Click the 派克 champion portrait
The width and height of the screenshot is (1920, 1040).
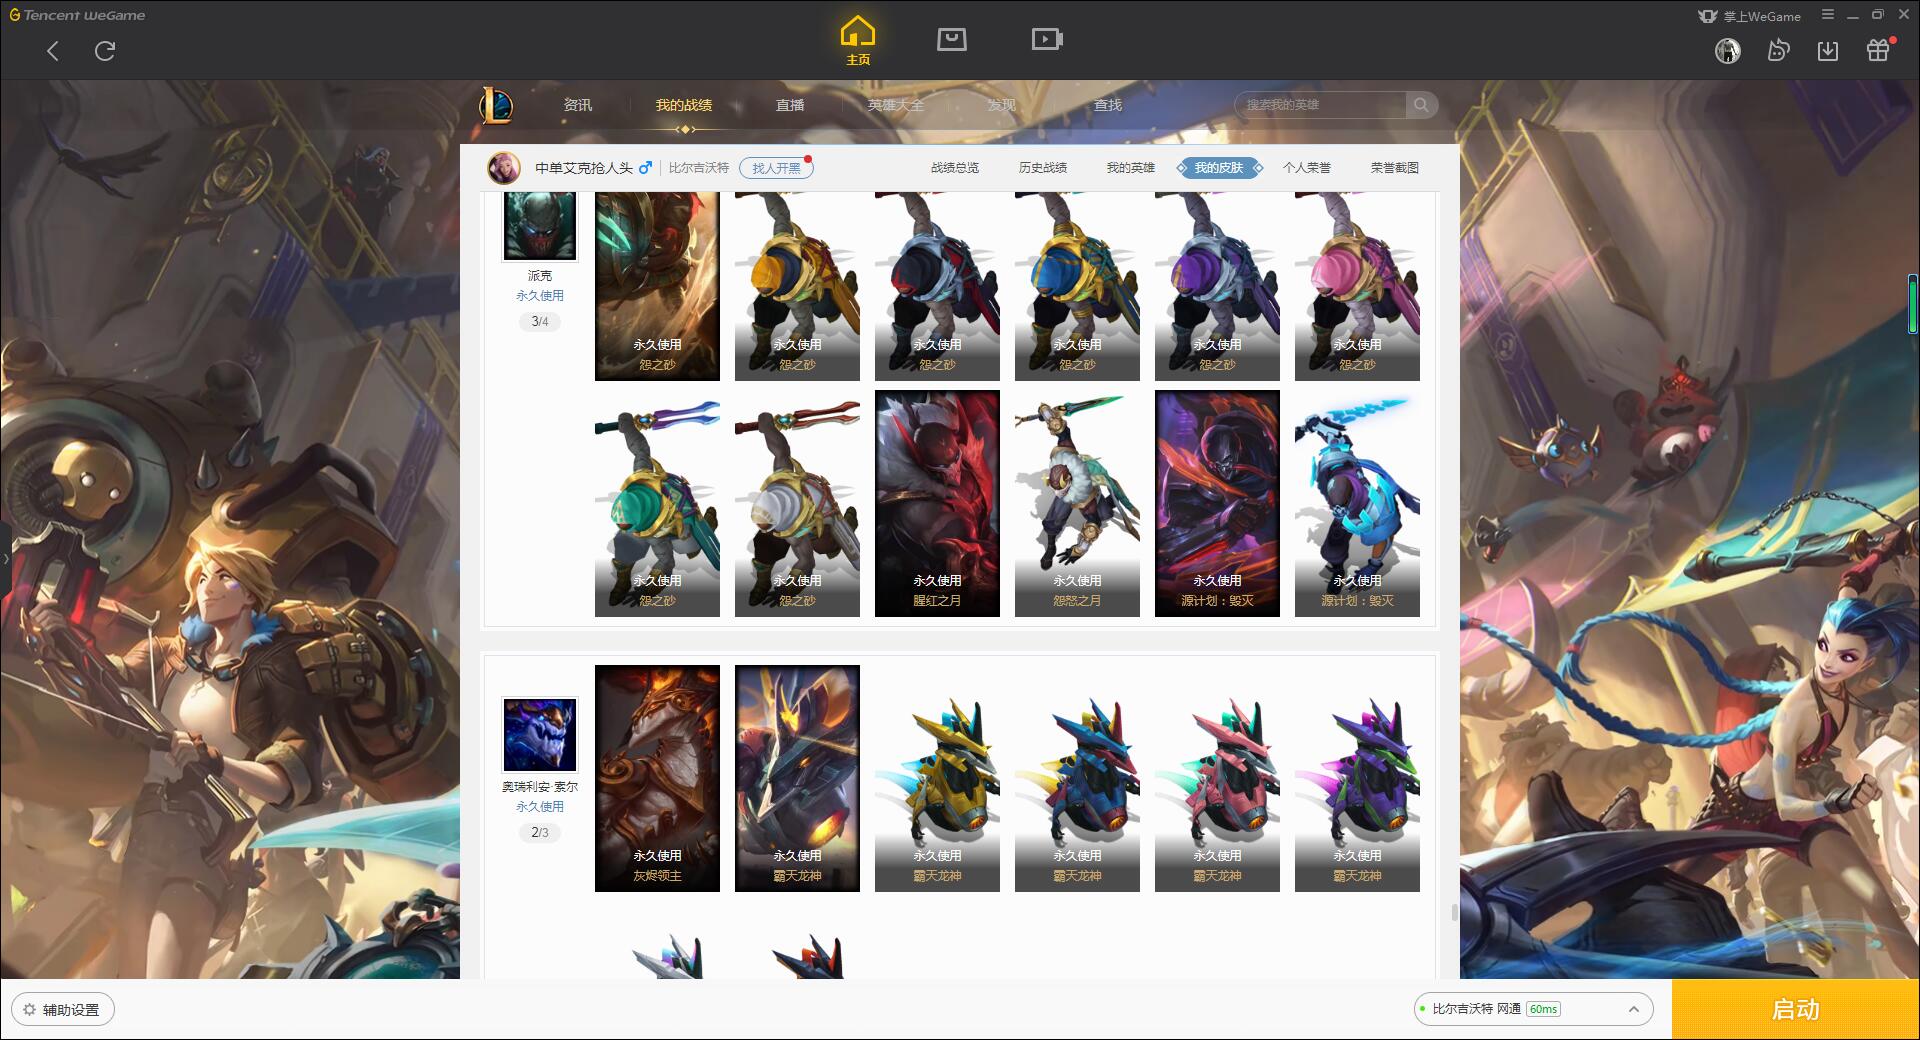(x=540, y=225)
